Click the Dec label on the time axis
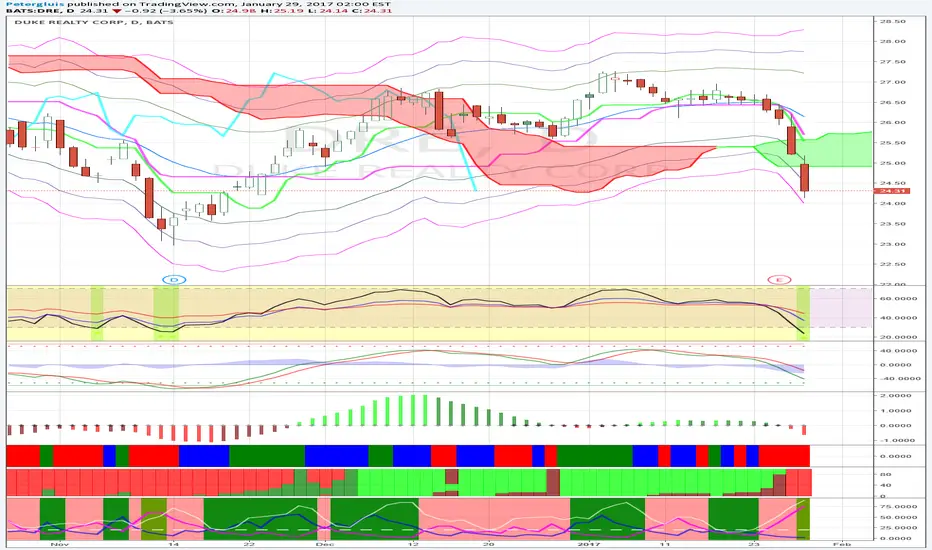Image resolution: width=932 pixels, height=550 pixels. point(325,544)
